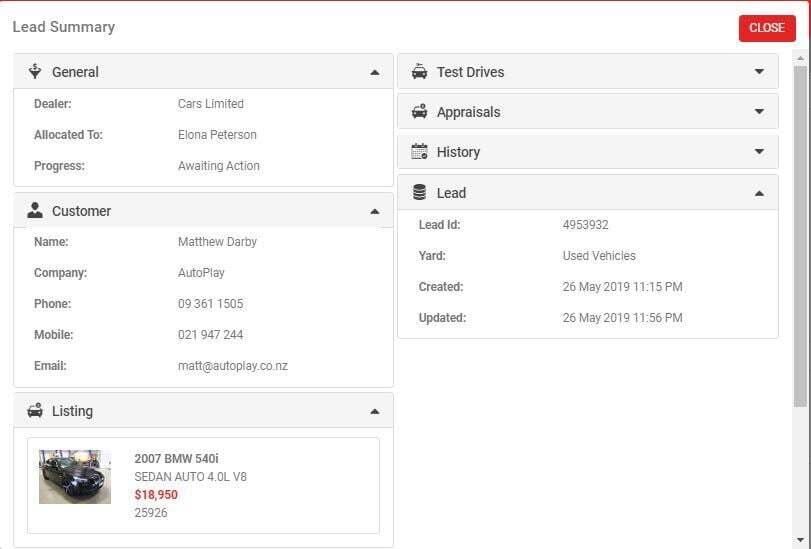The image size is (811, 549).
Task: Click the Created: label
Action: (441, 287)
